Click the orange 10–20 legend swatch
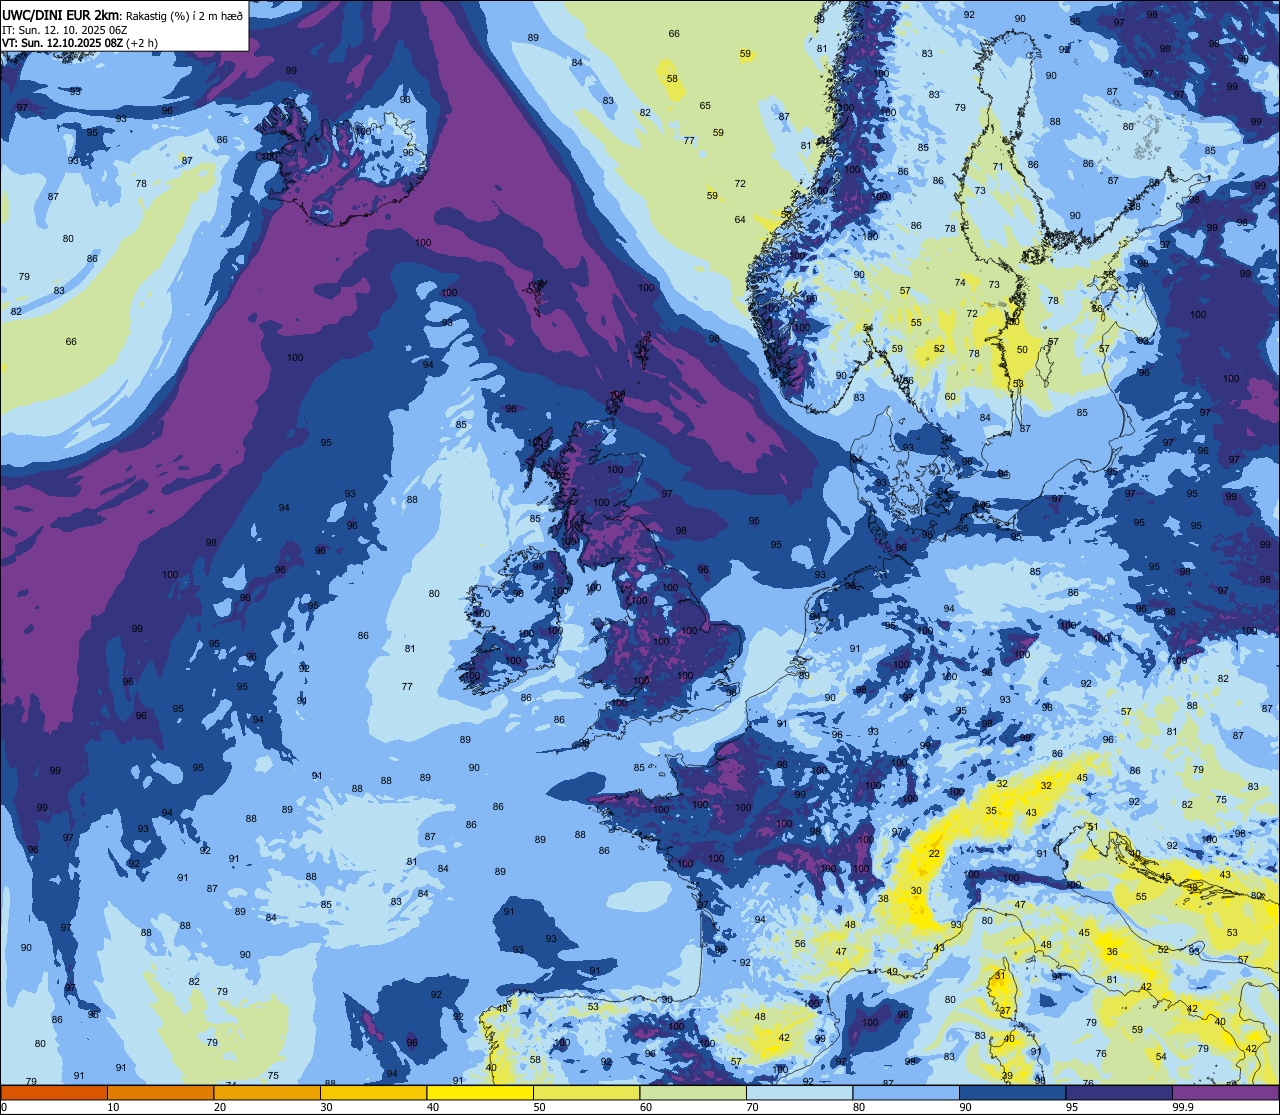The image size is (1280, 1115). click(160, 1093)
